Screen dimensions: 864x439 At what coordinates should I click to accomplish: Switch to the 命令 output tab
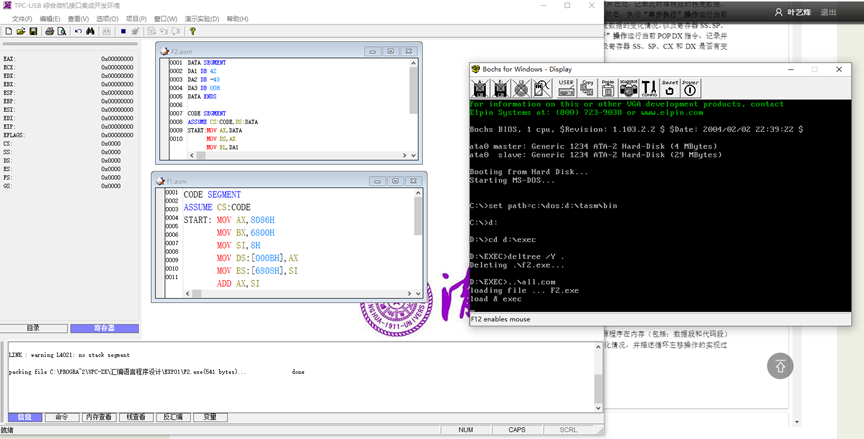[62, 418]
